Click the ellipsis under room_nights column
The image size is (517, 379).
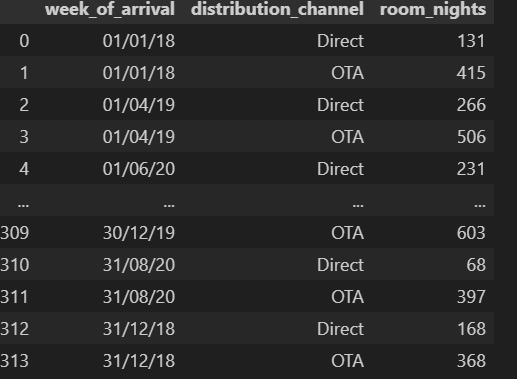click(480, 205)
